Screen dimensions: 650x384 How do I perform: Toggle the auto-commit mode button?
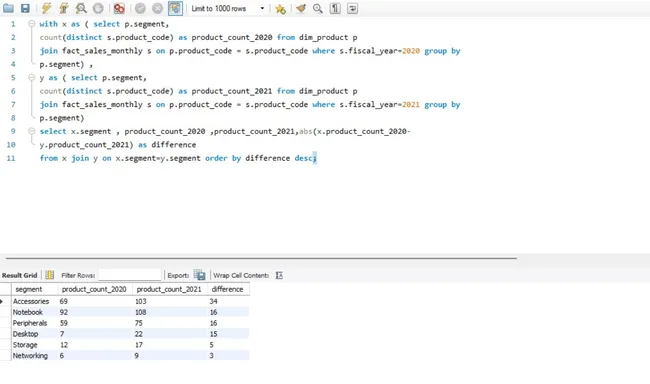pos(175,8)
